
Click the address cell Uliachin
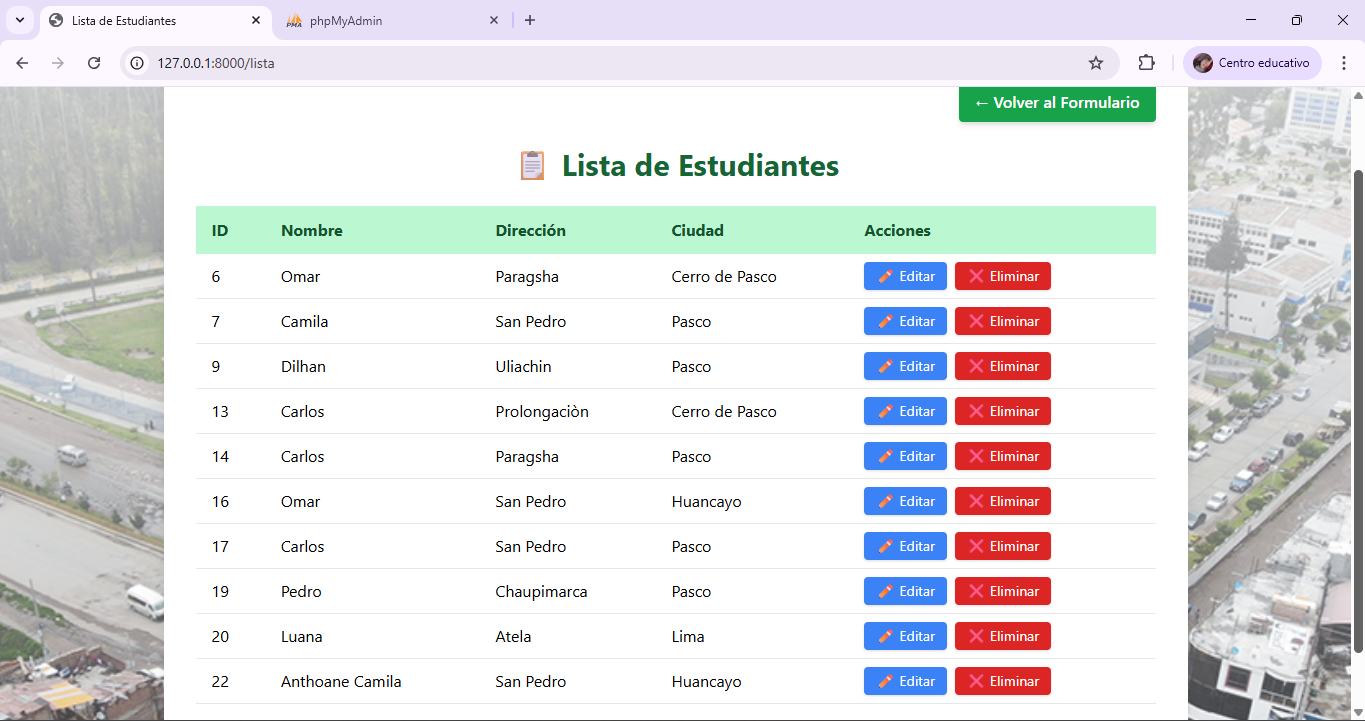[x=524, y=366]
